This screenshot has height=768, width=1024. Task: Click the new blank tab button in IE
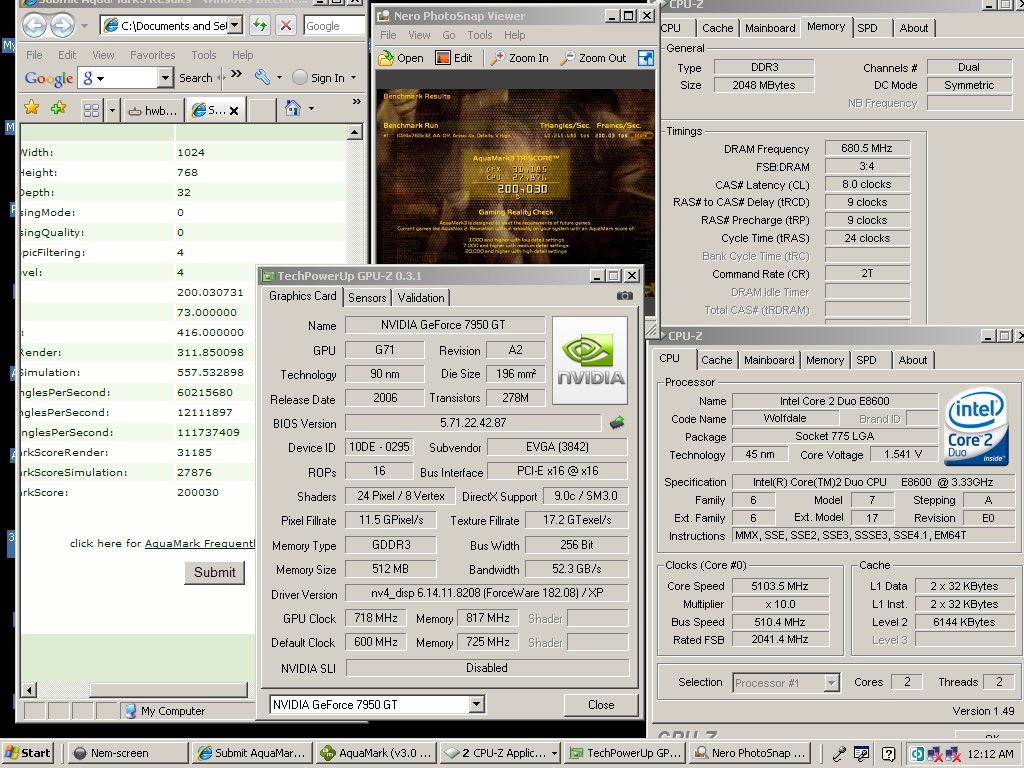263,110
